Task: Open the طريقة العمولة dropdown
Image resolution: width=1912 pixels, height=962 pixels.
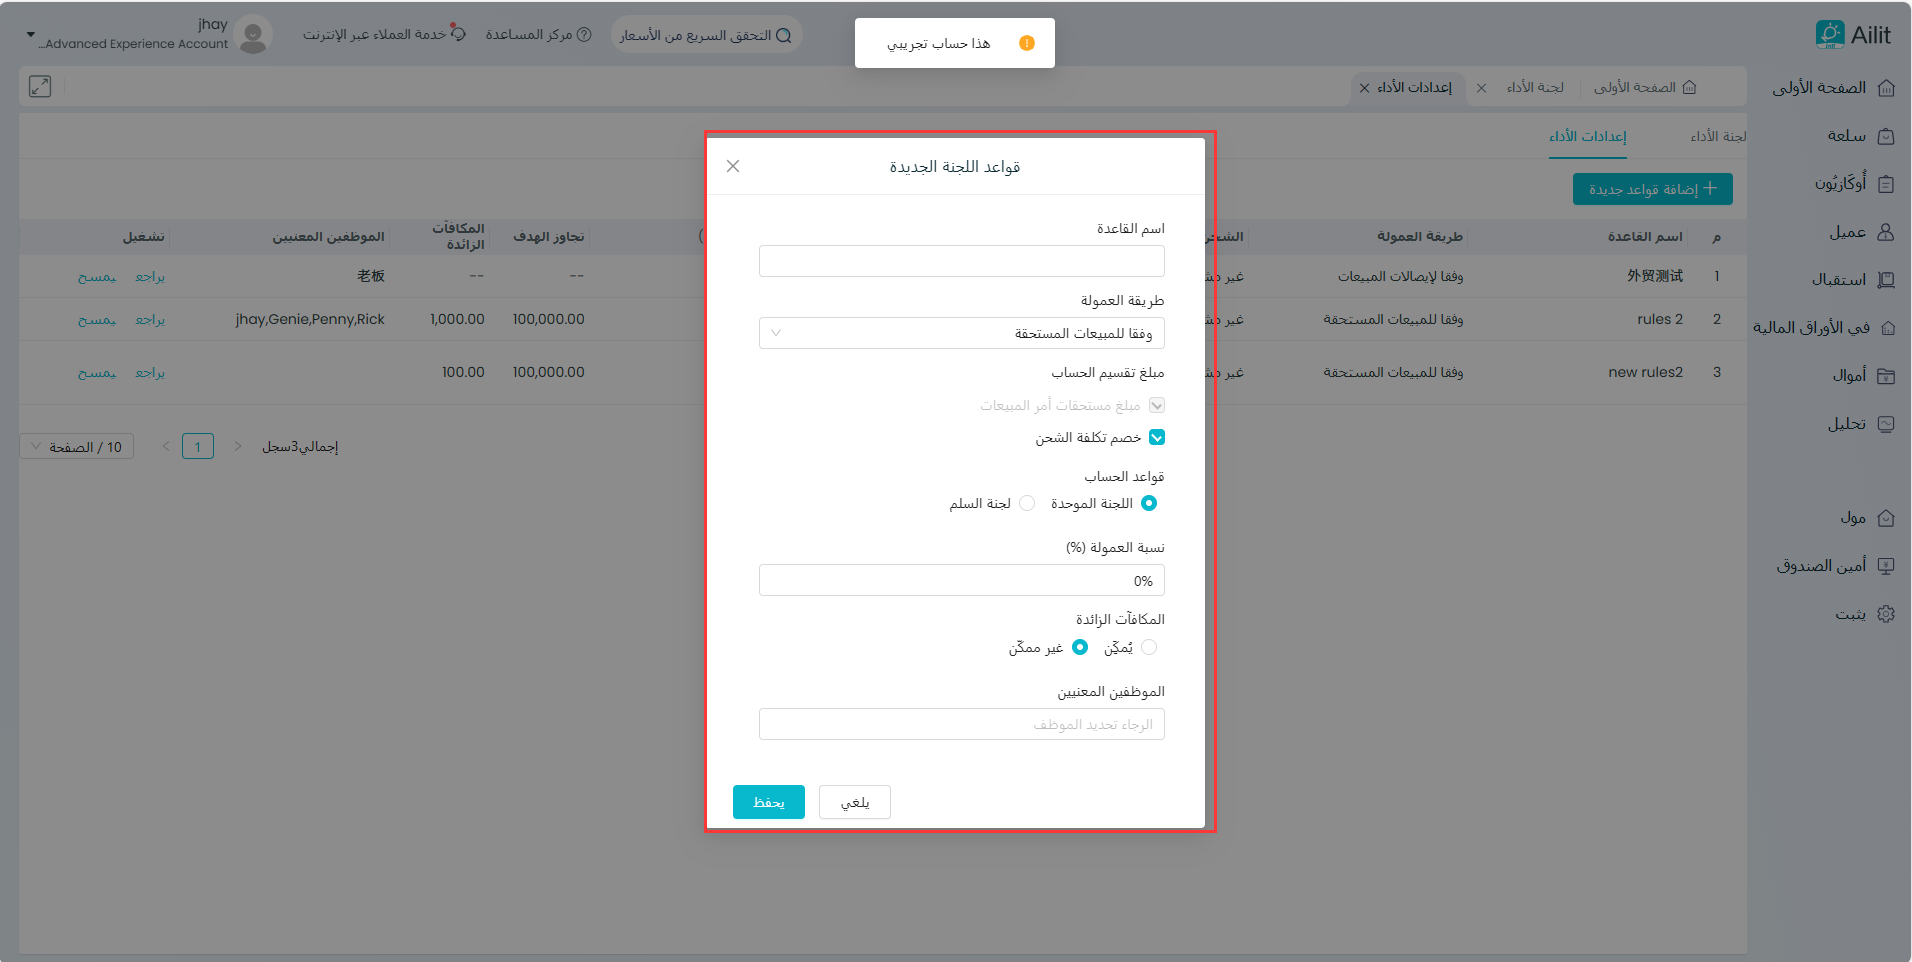Action: (961, 333)
